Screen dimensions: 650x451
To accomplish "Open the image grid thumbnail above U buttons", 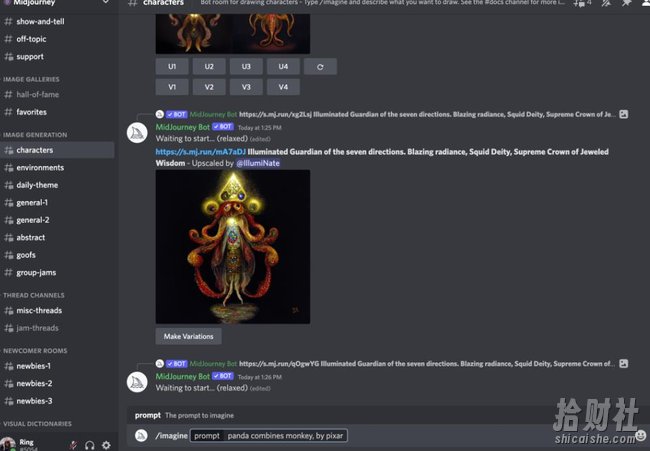I will coord(233,34).
